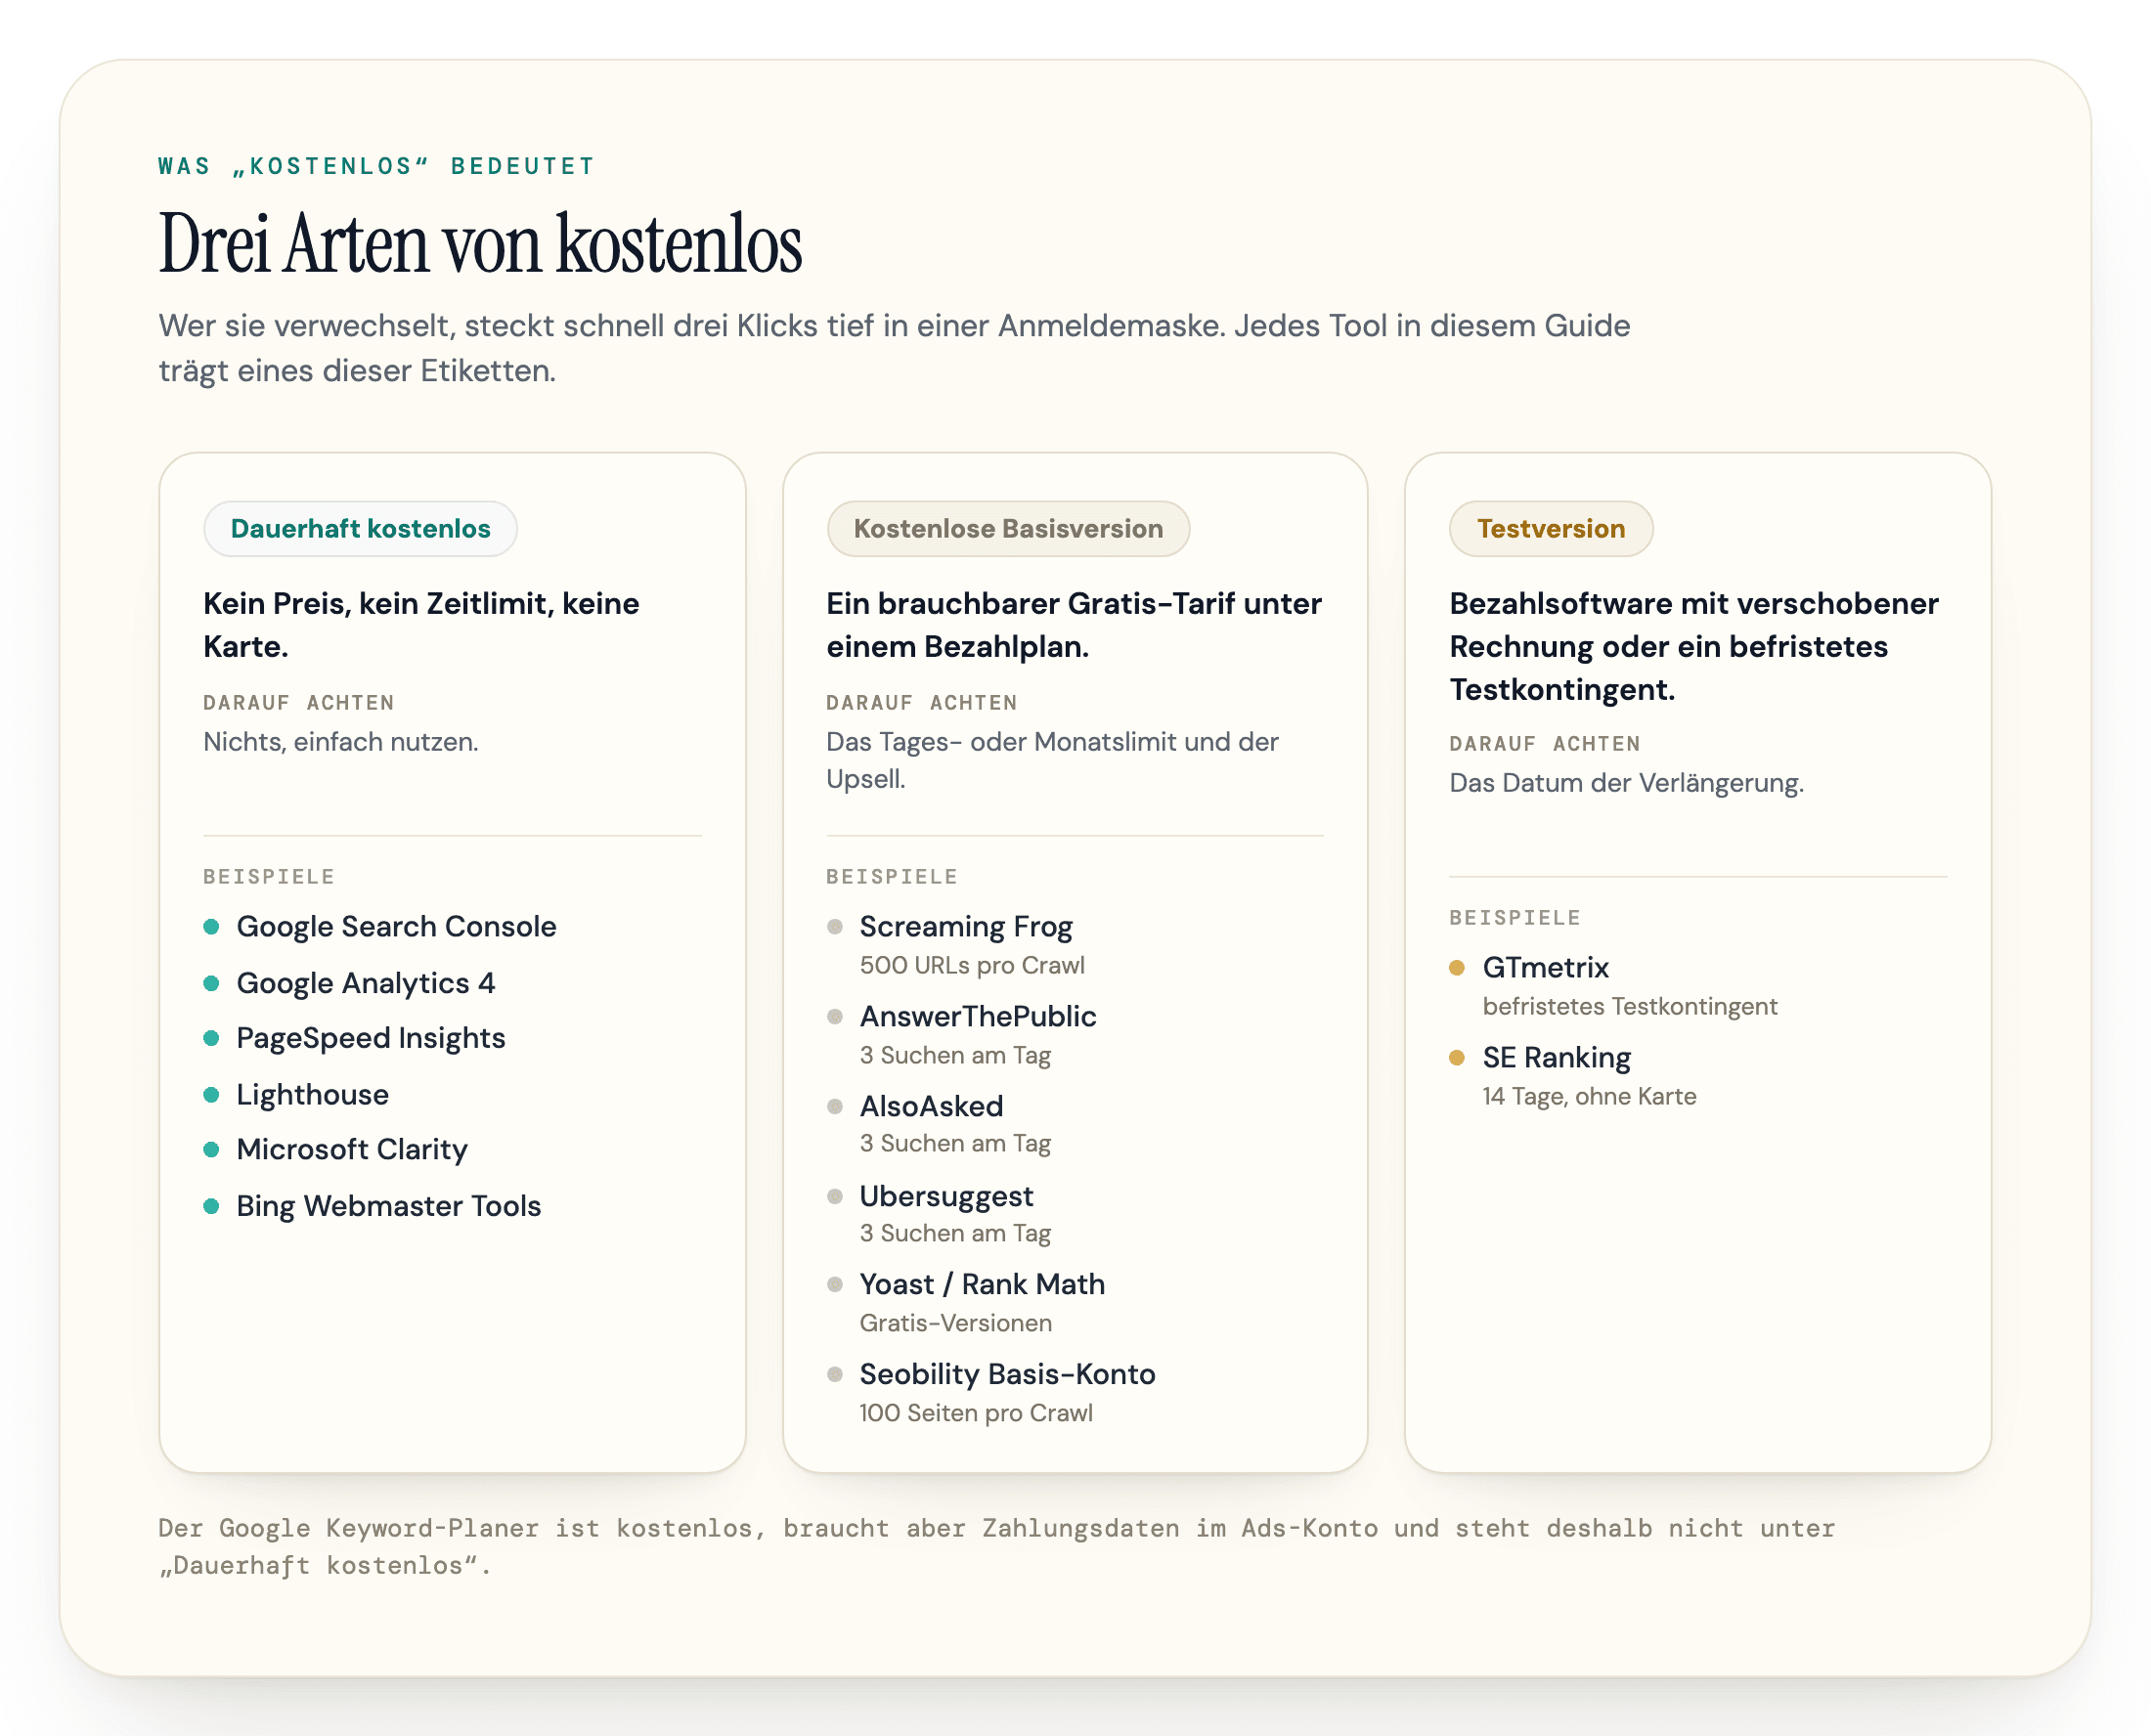This screenshot has width=2151, height=1736.
Task: Select "Google Analytics 4" entry
Action: click(x=365, y=982)
